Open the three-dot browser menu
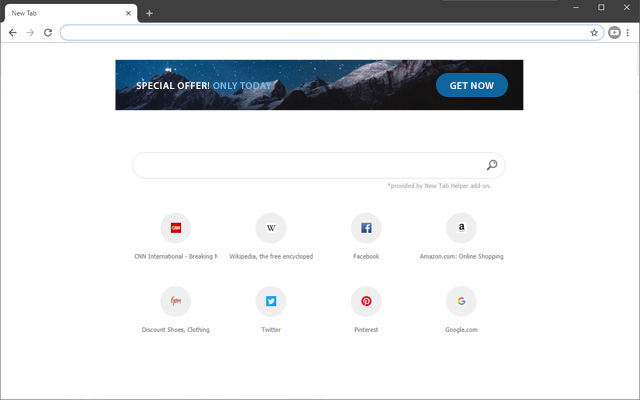 [628, 33]
